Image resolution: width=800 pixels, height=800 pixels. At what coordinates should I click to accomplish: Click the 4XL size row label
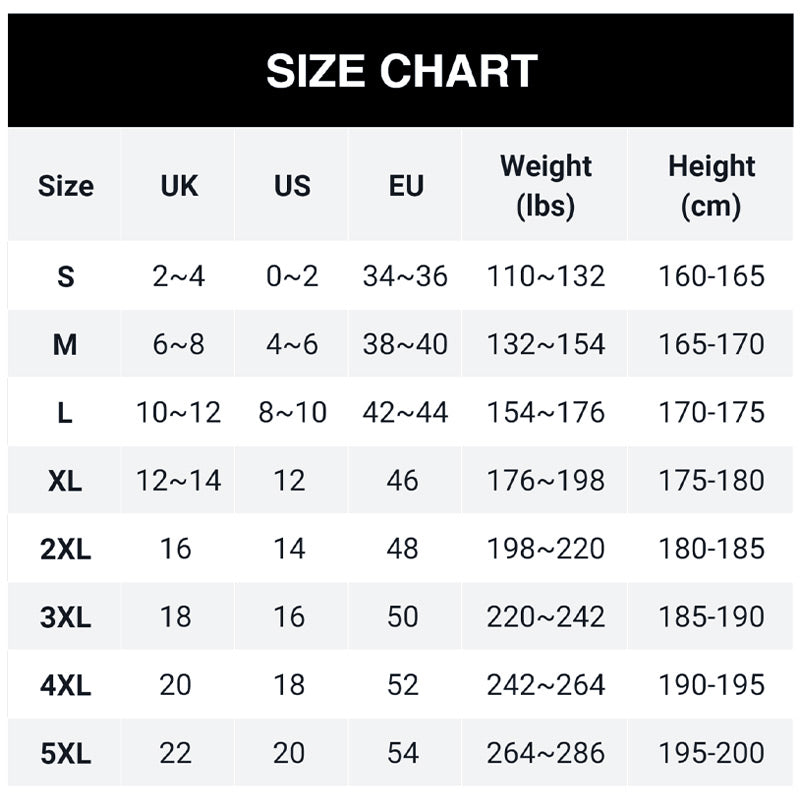(66, 685)
